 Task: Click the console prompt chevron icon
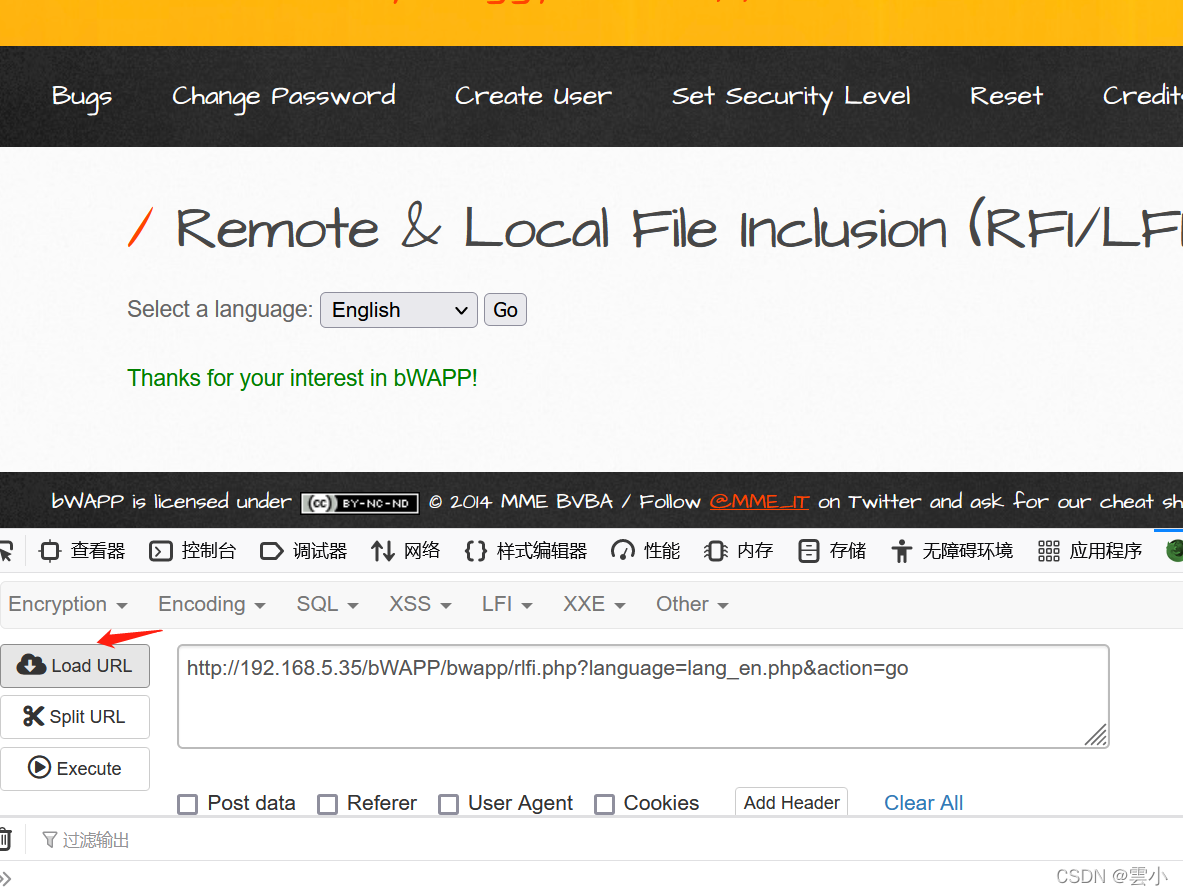point(5,878)
